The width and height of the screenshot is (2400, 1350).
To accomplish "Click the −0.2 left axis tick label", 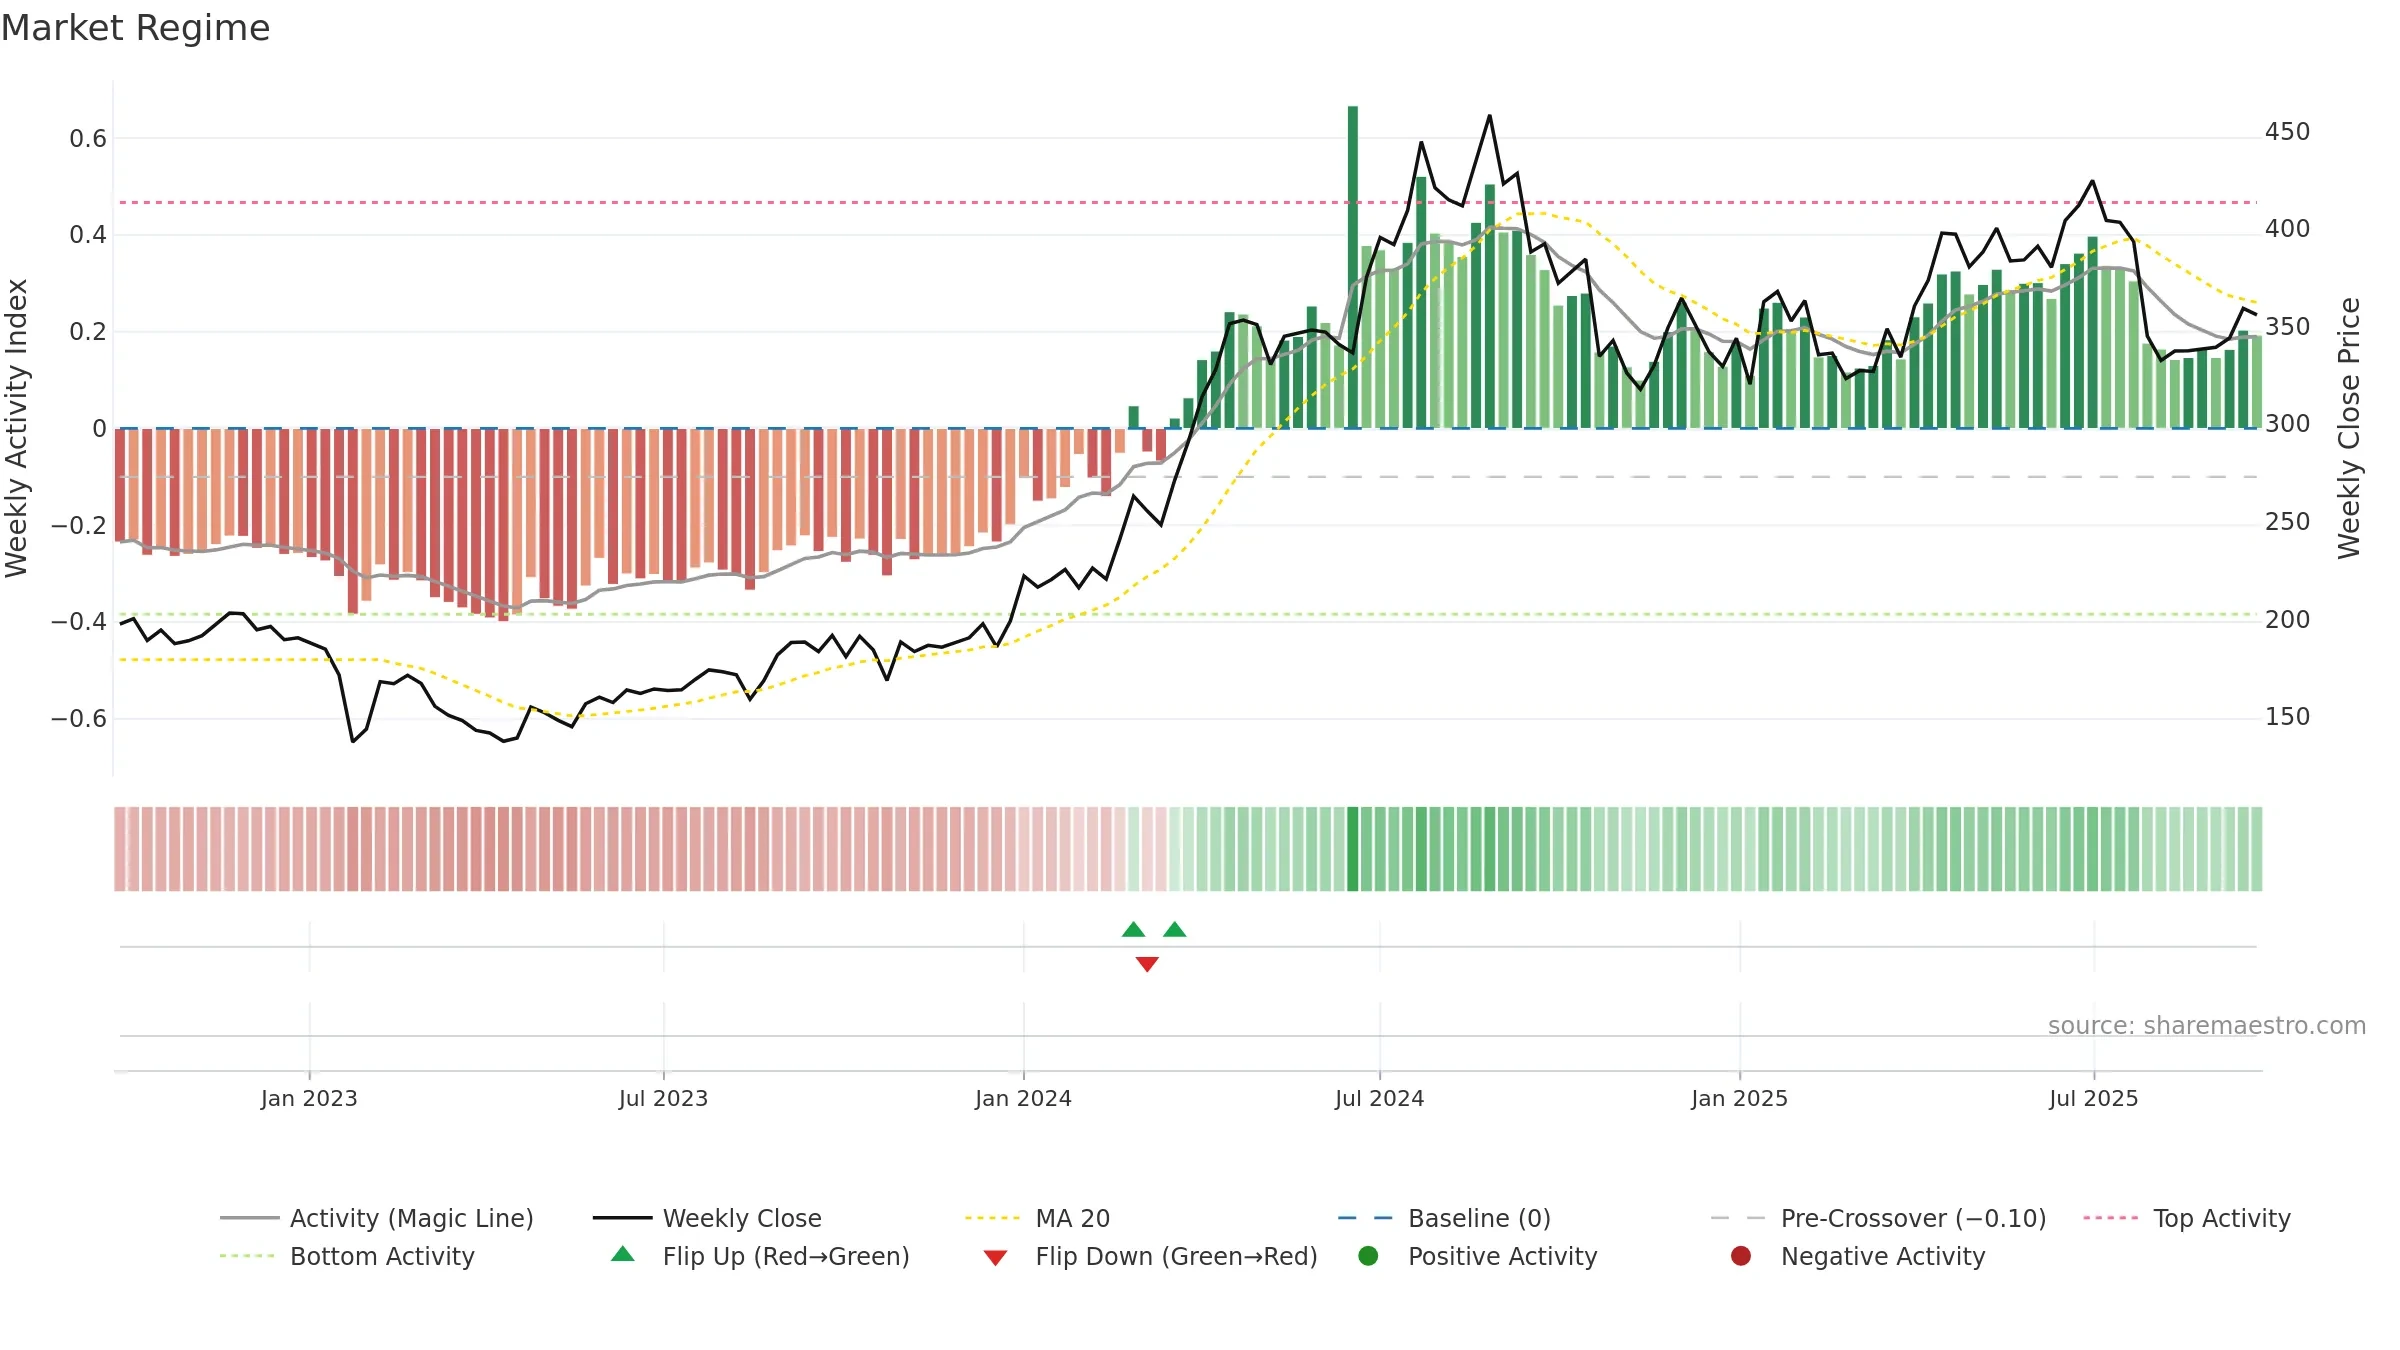I will [x=79, y=525].
